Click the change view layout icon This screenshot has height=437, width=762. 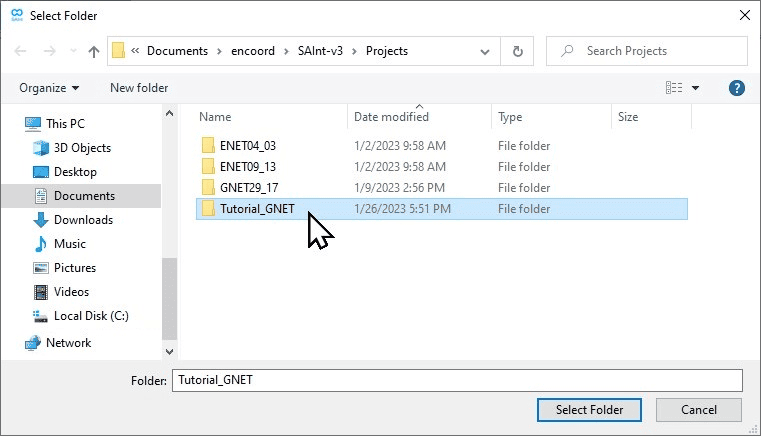(674, 88)
